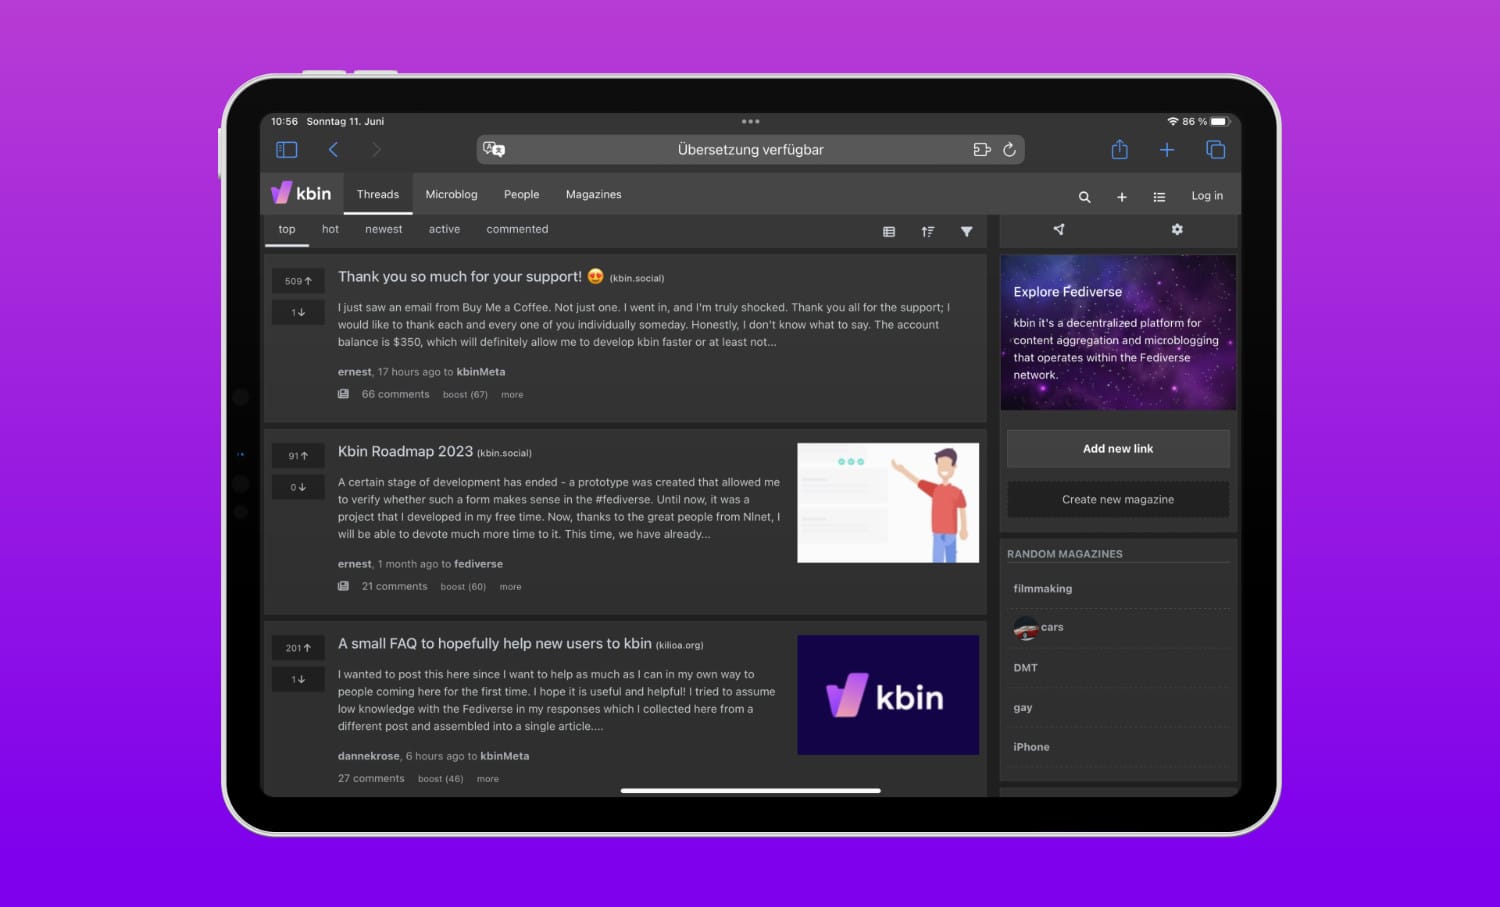Open extensions icon in address bar
This screenshot has height=907, width=1500.
coord(982,150)
